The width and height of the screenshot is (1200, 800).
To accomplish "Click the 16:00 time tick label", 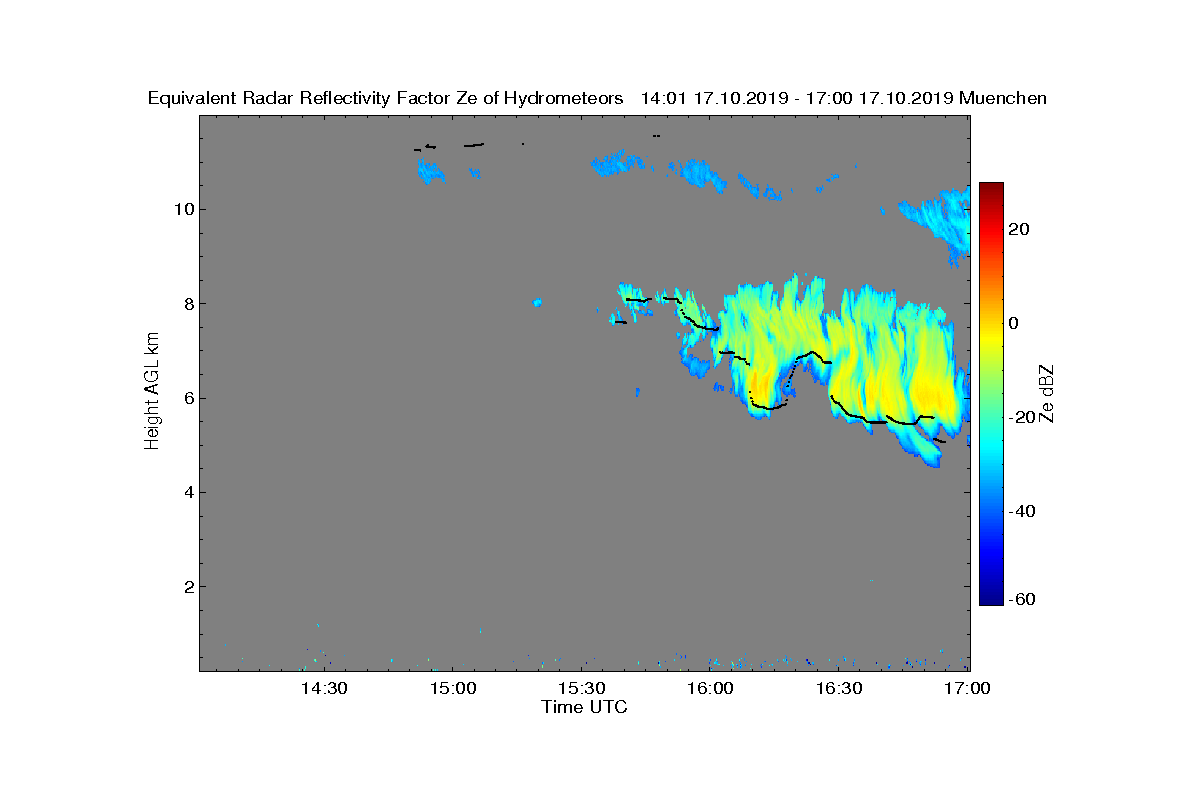I will click(711, 688).
